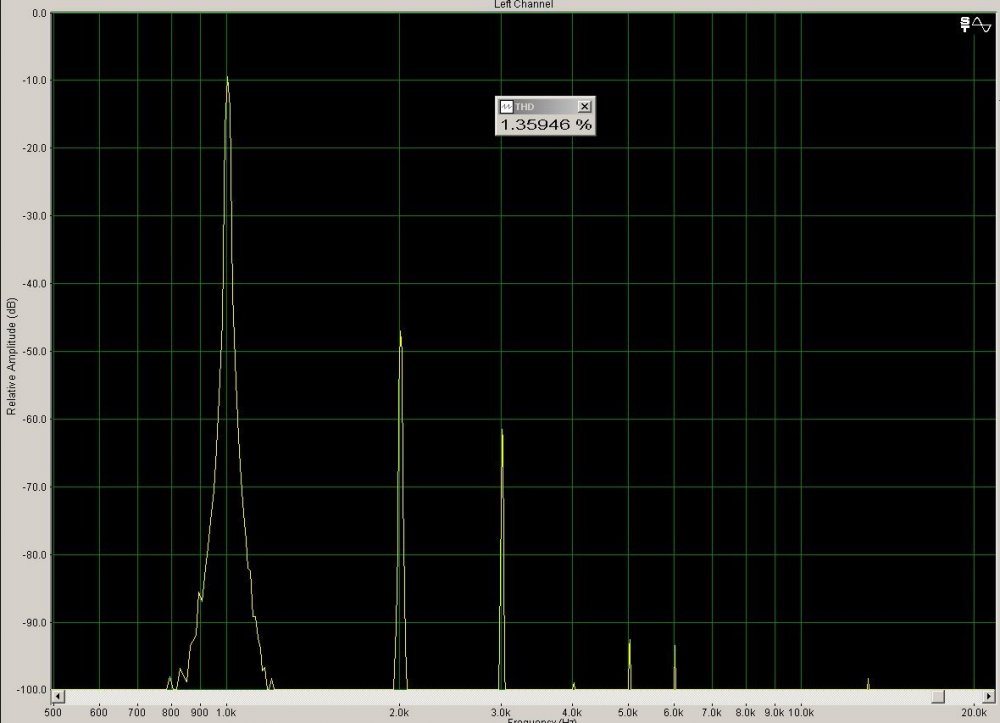Image resolution: width=1000 pixels, height=723 pixels.
Task: Close the THD readout window
Action: tap(585, 106)
